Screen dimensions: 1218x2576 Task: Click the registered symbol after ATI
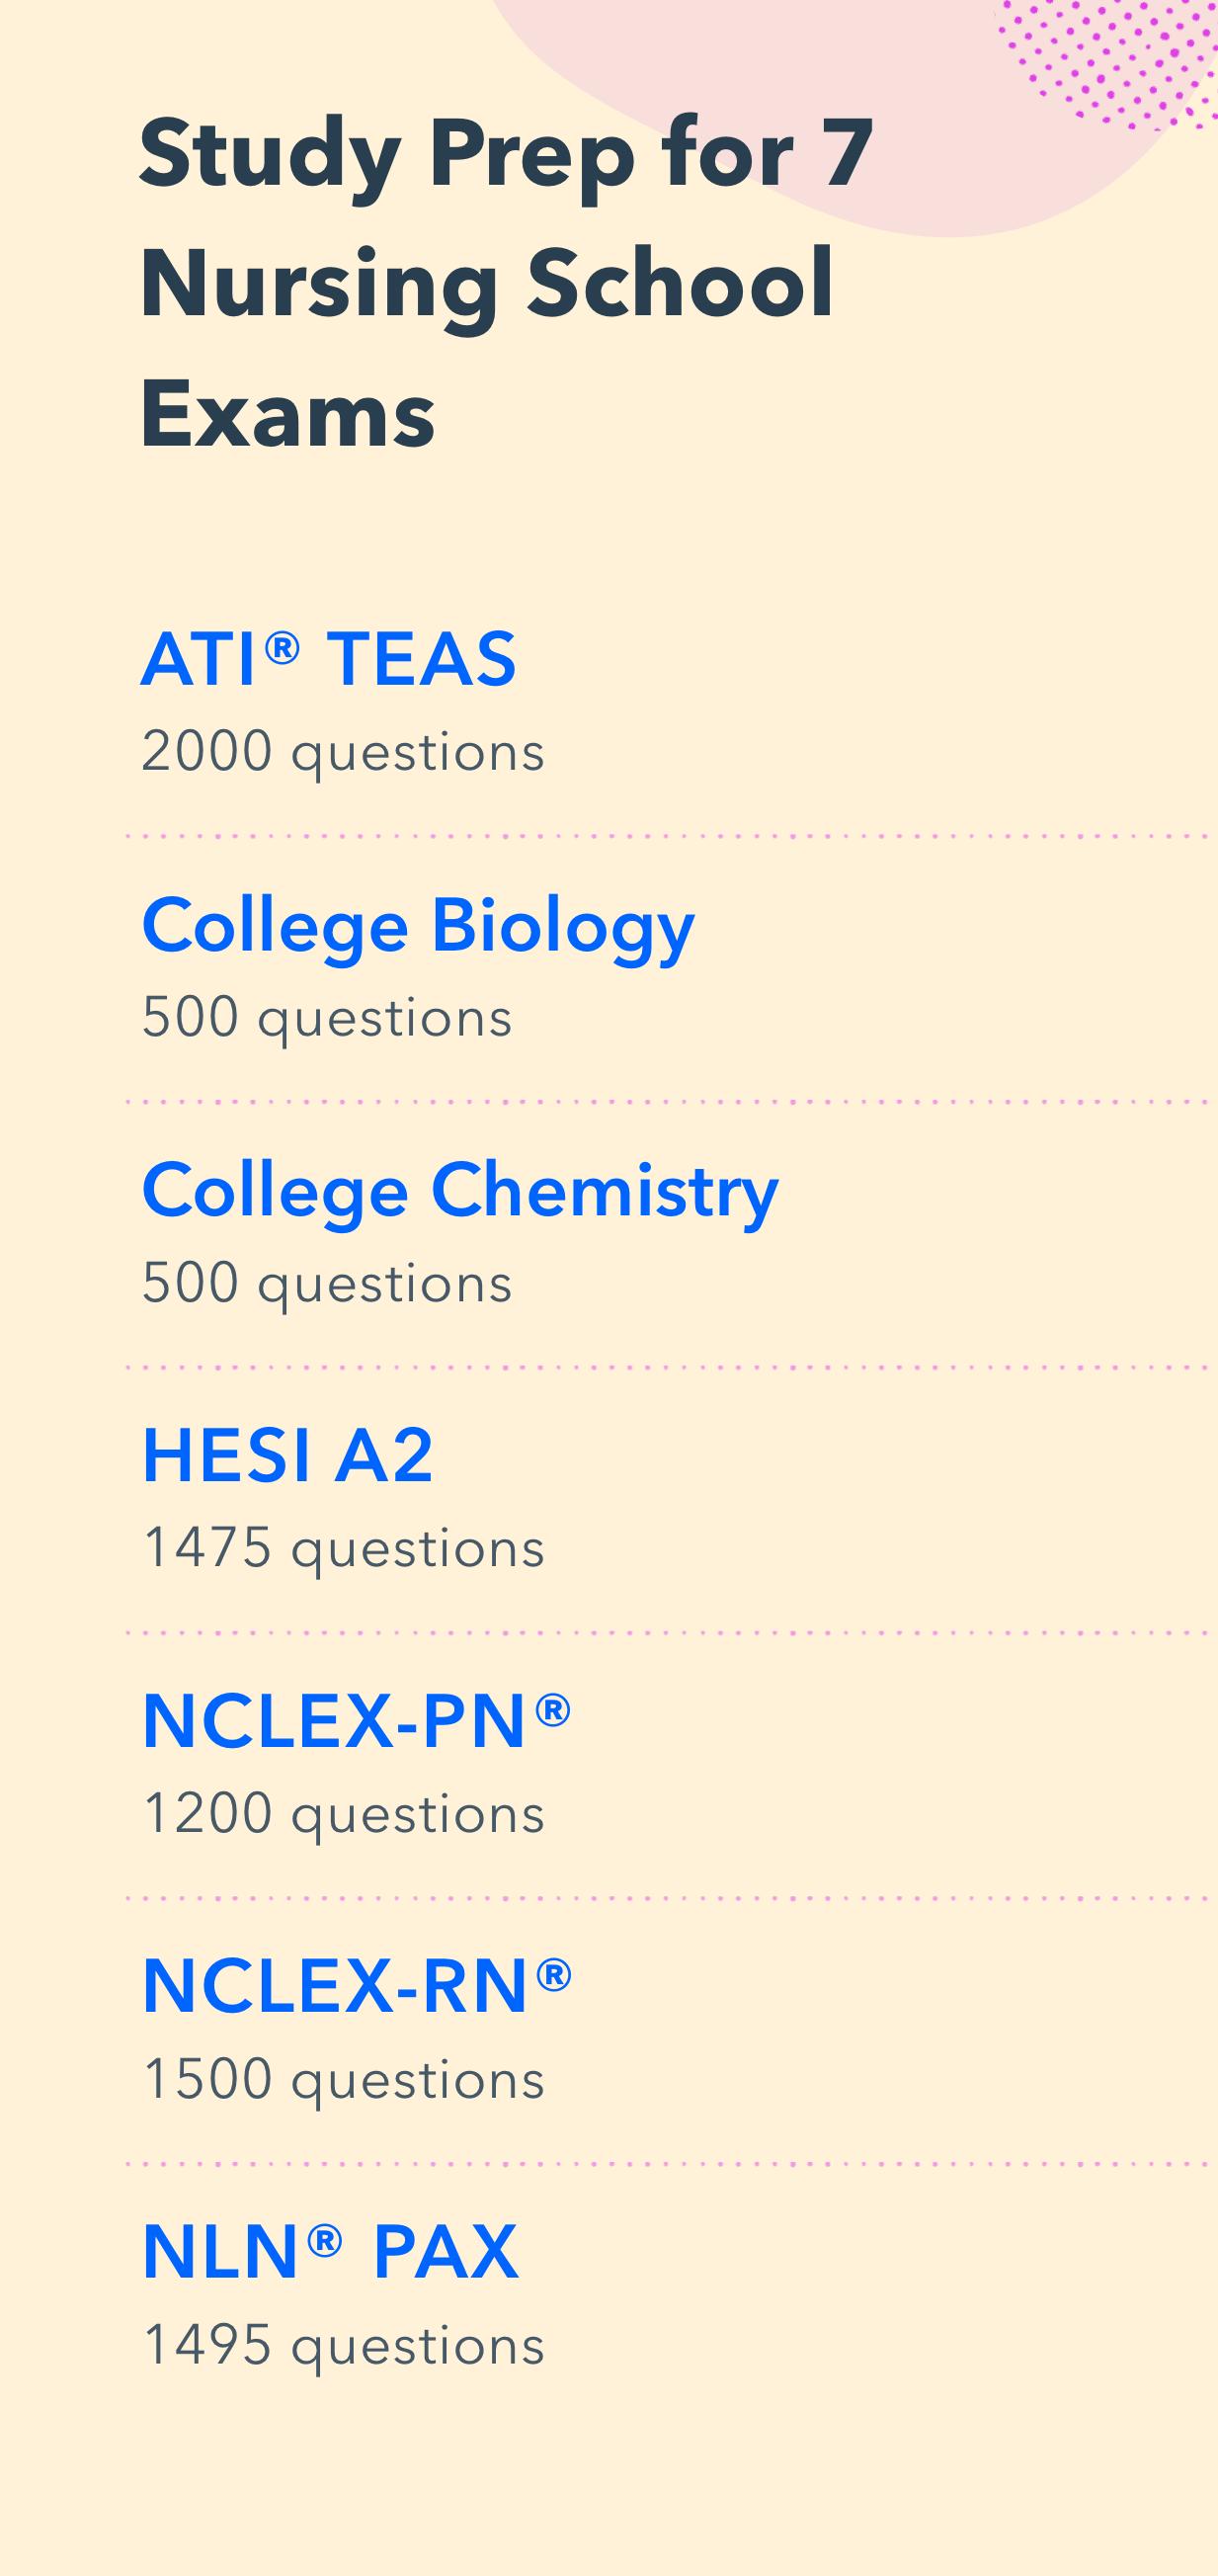282,648
